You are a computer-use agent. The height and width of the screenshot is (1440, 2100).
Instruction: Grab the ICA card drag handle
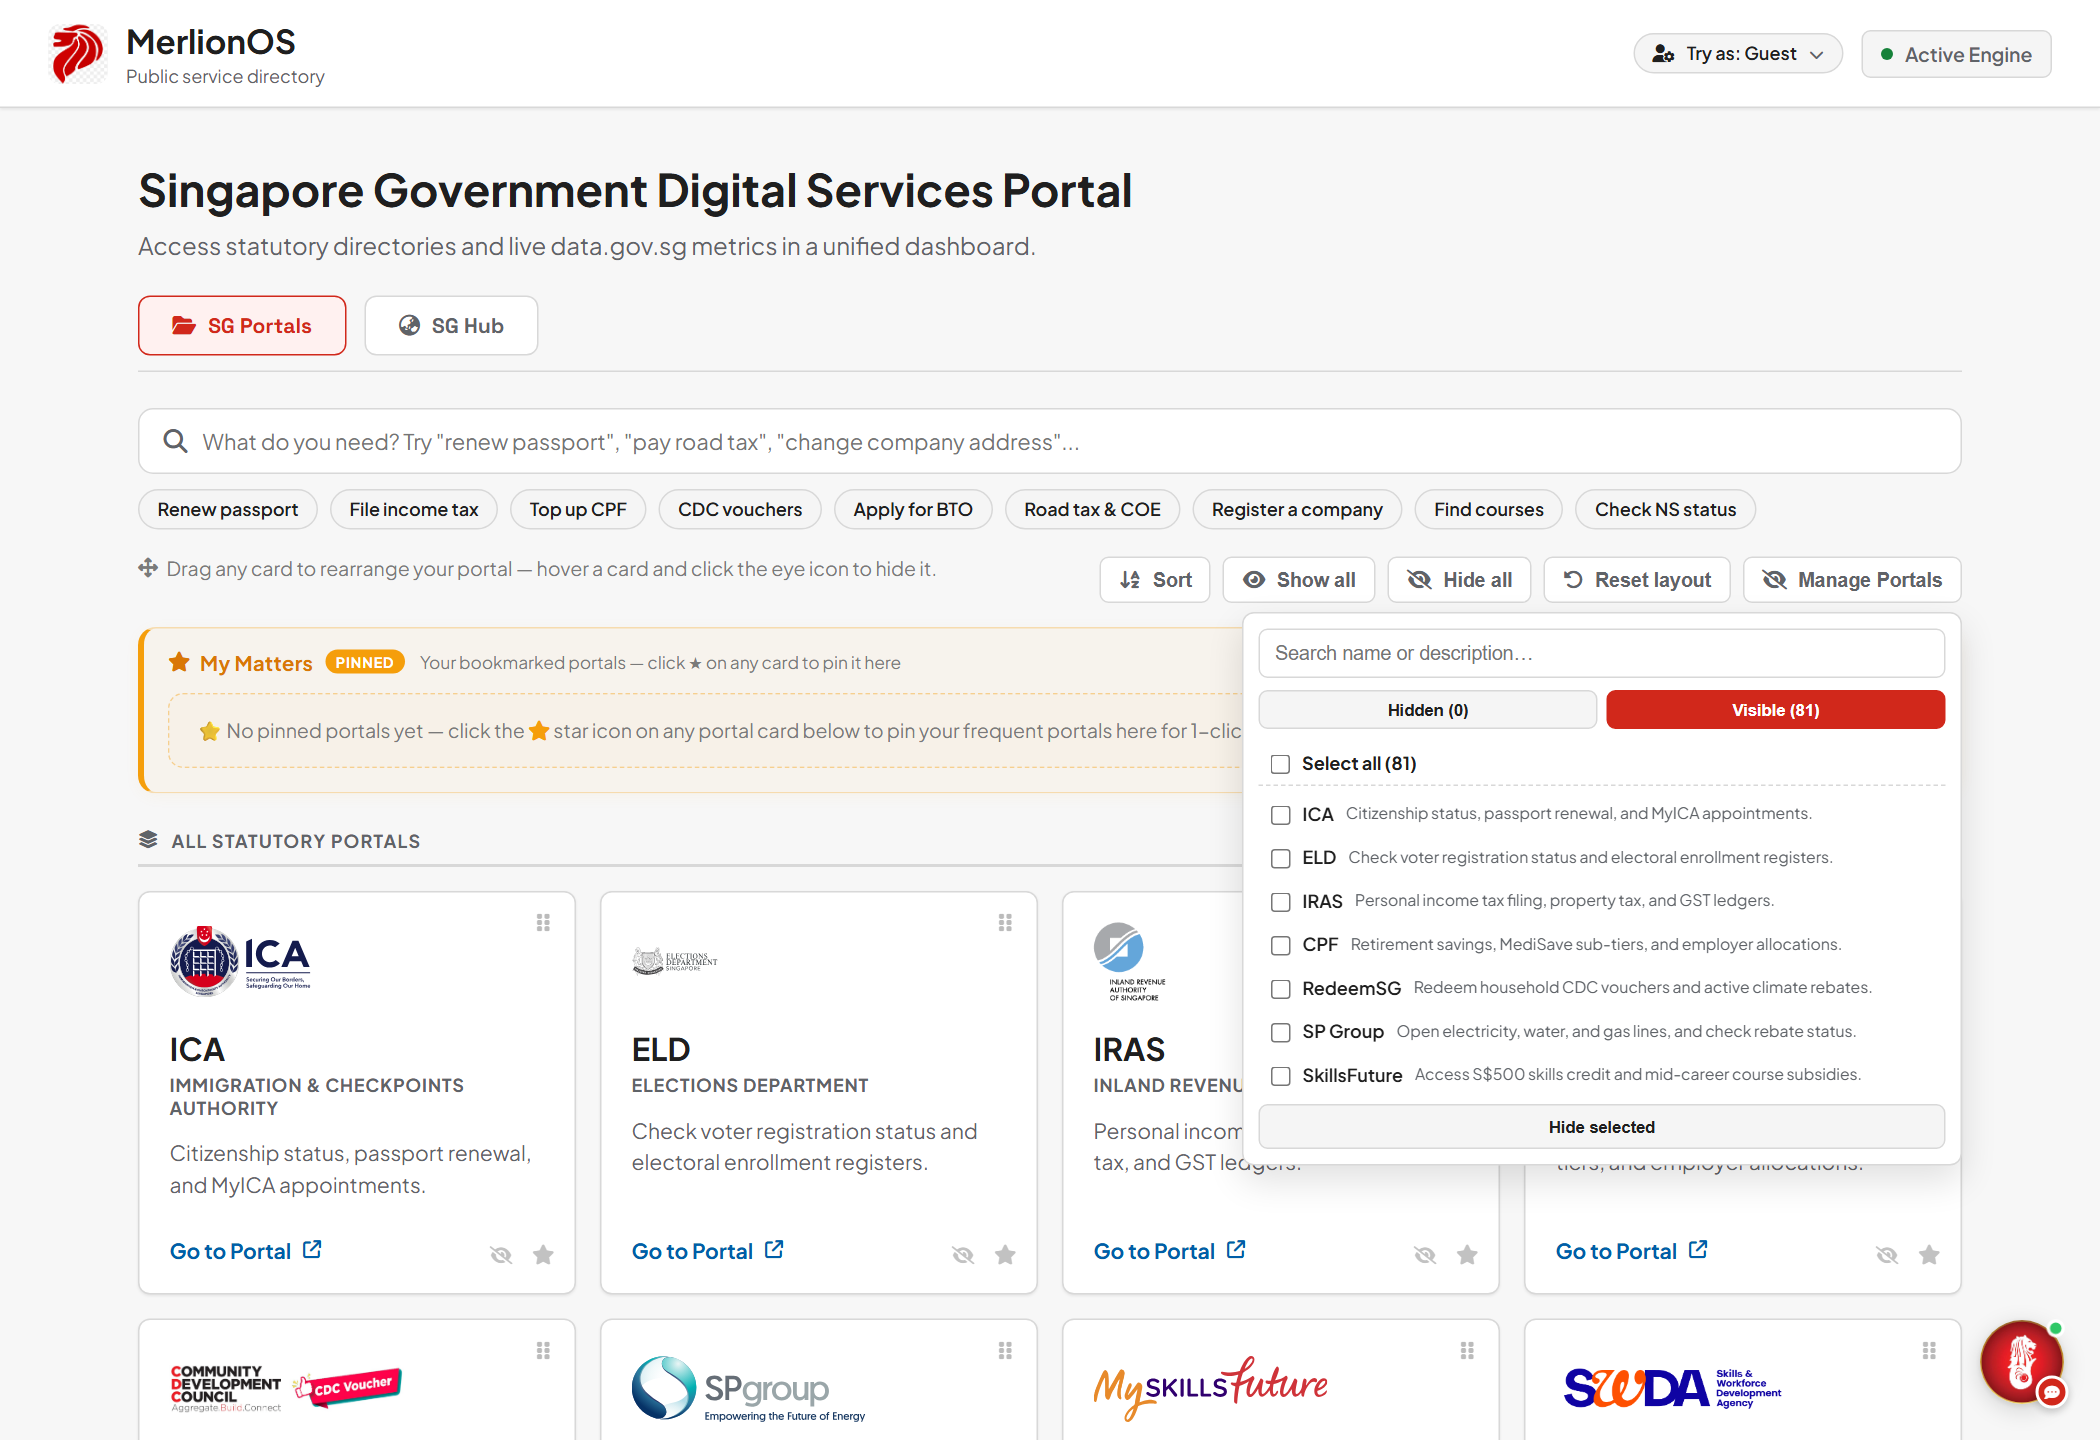coord(543,922)
